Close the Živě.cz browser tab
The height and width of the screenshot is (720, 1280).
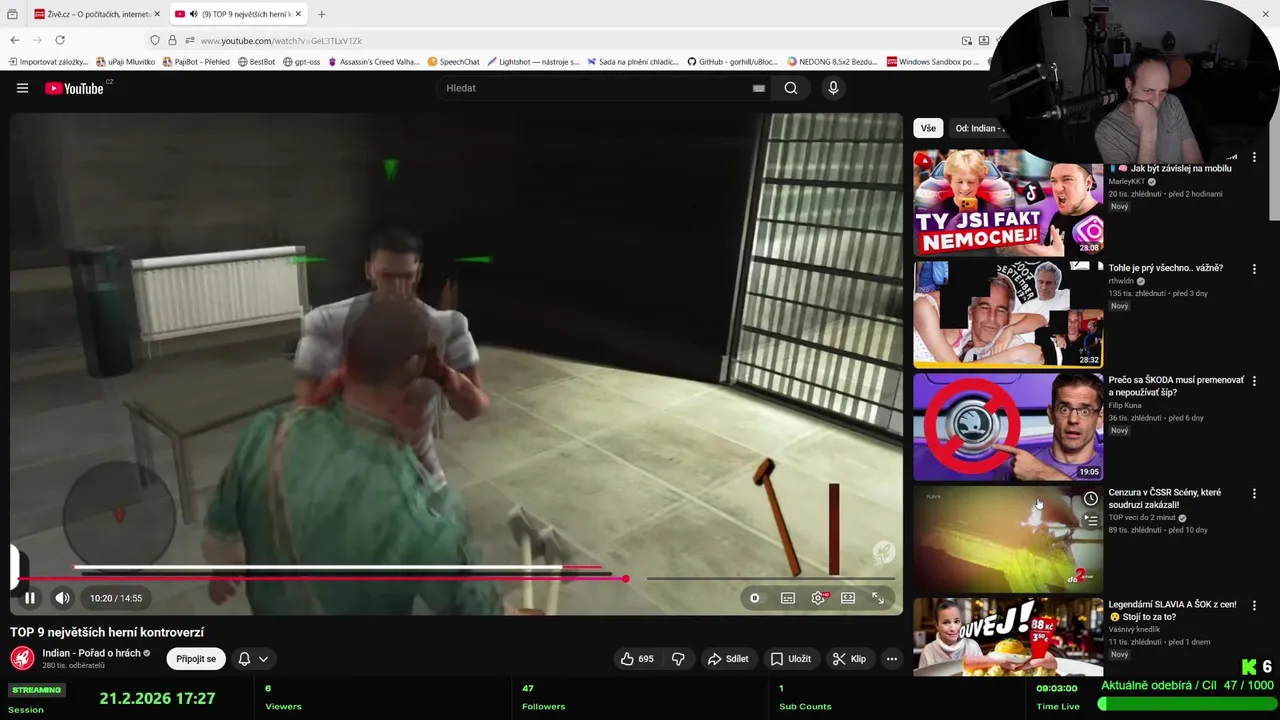[x=158, y=14]
